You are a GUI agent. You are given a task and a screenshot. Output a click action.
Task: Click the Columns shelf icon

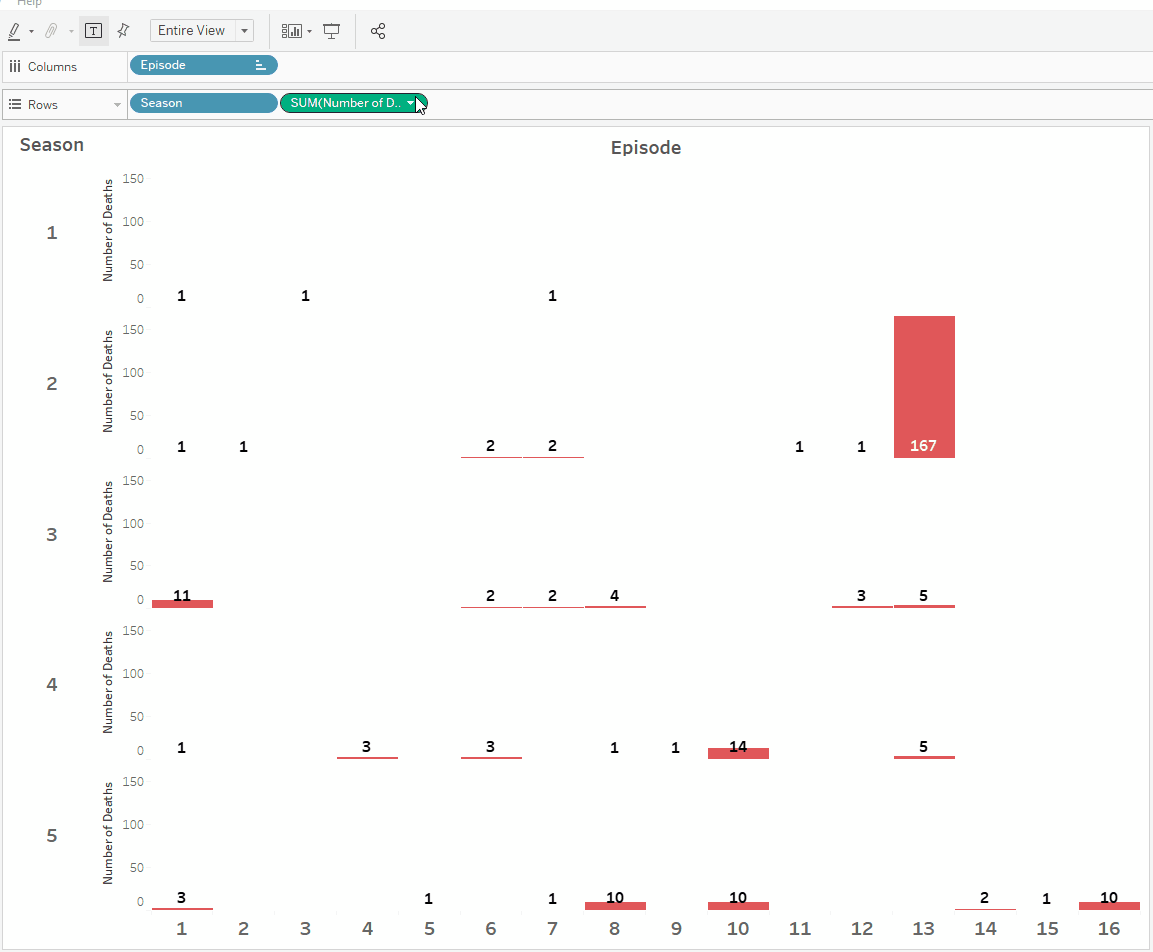pyautogui.click(x=15, y=66)
